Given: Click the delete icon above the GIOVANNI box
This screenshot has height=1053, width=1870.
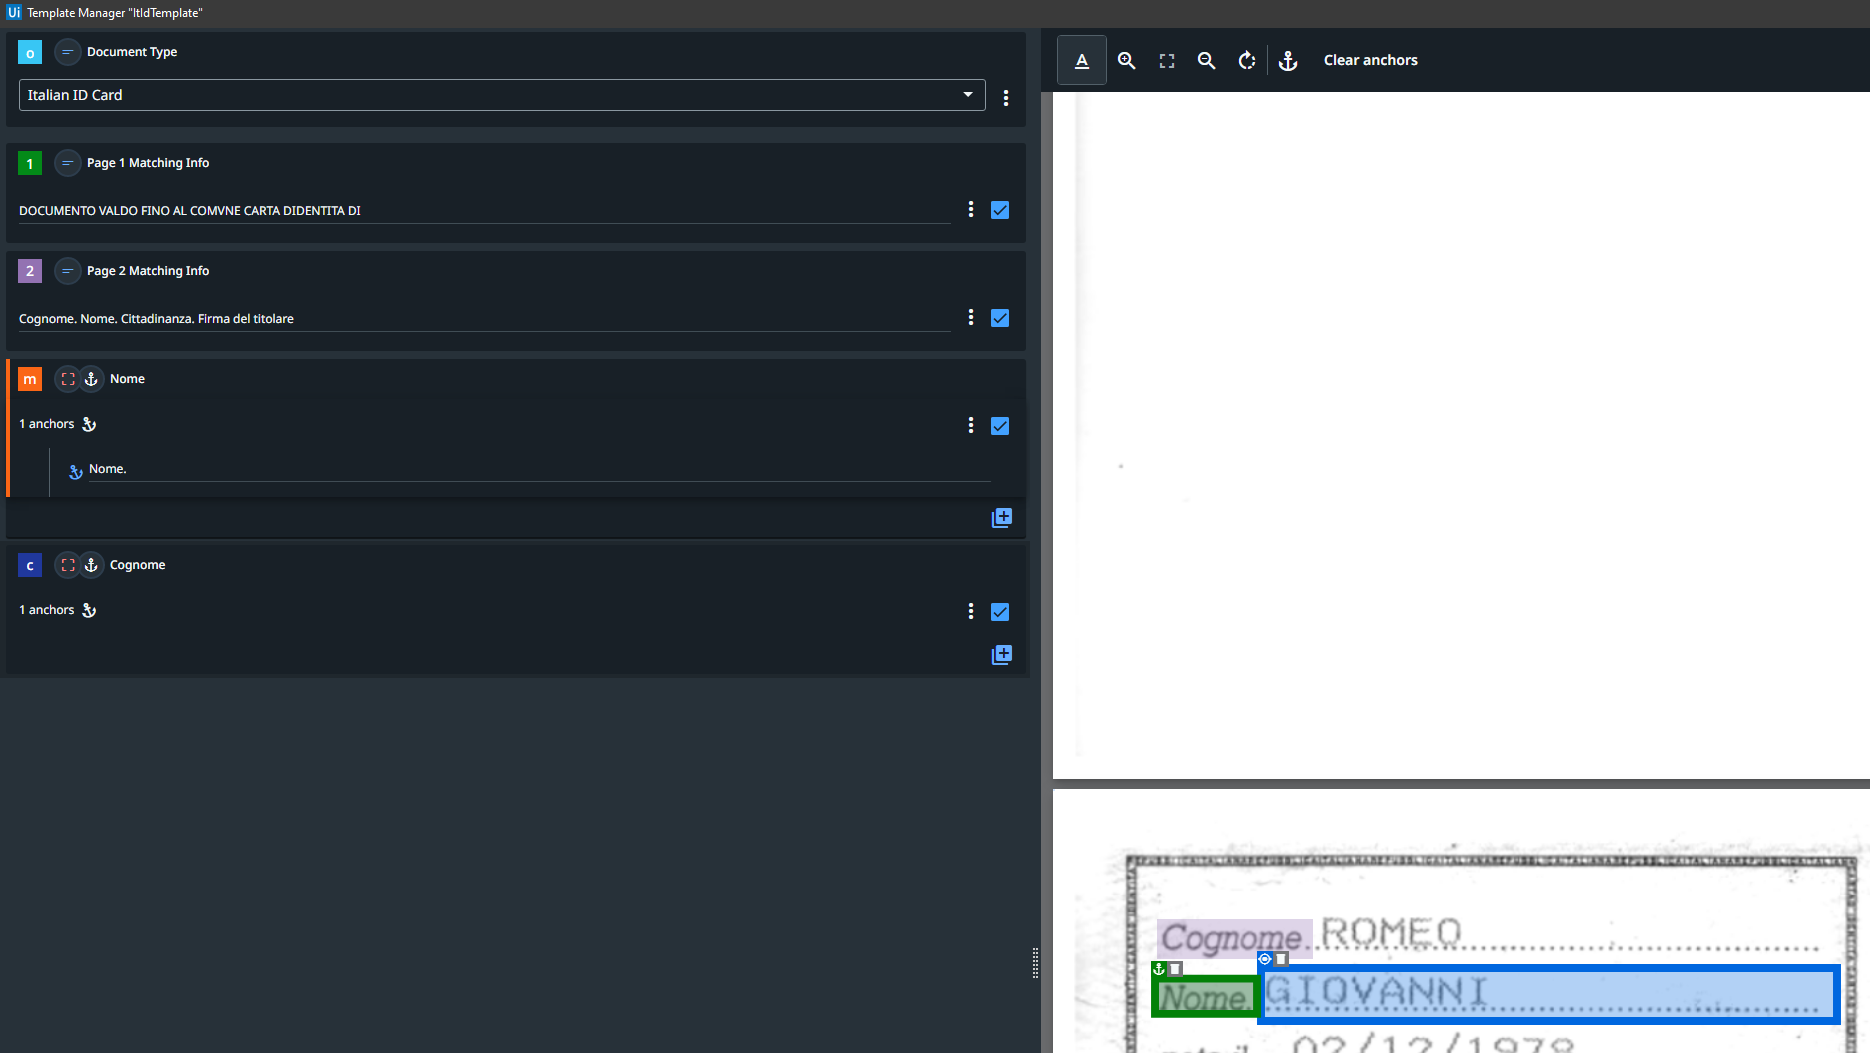Looking at the screenshot, I should 1281,959.
